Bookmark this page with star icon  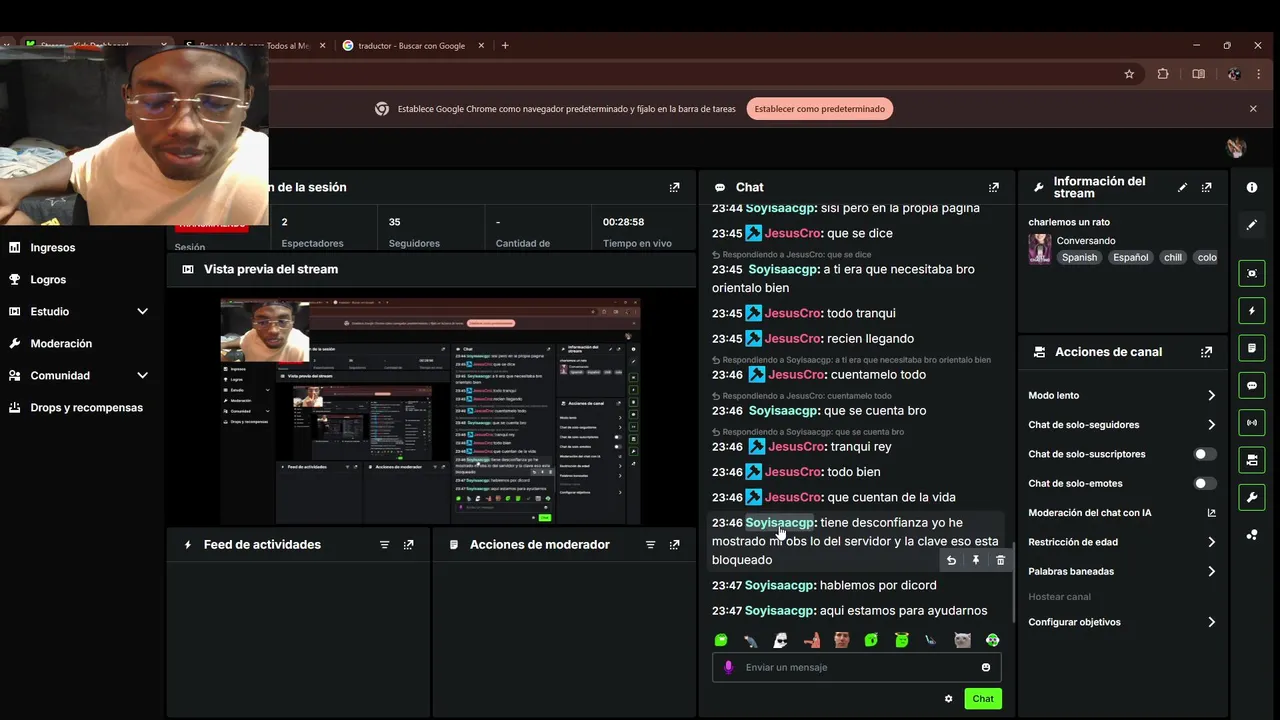1129,74
